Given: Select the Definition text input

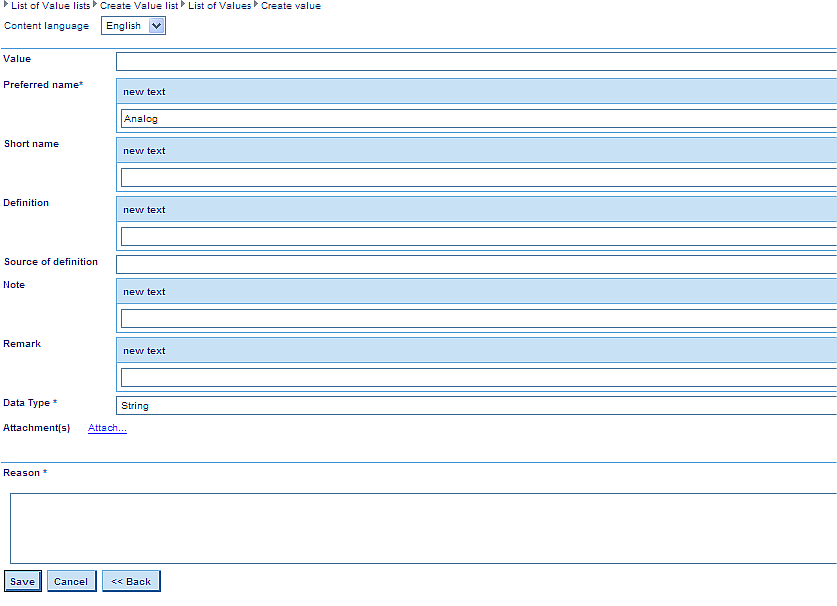Looking at the screenshot, I should [x=476, y=237].
